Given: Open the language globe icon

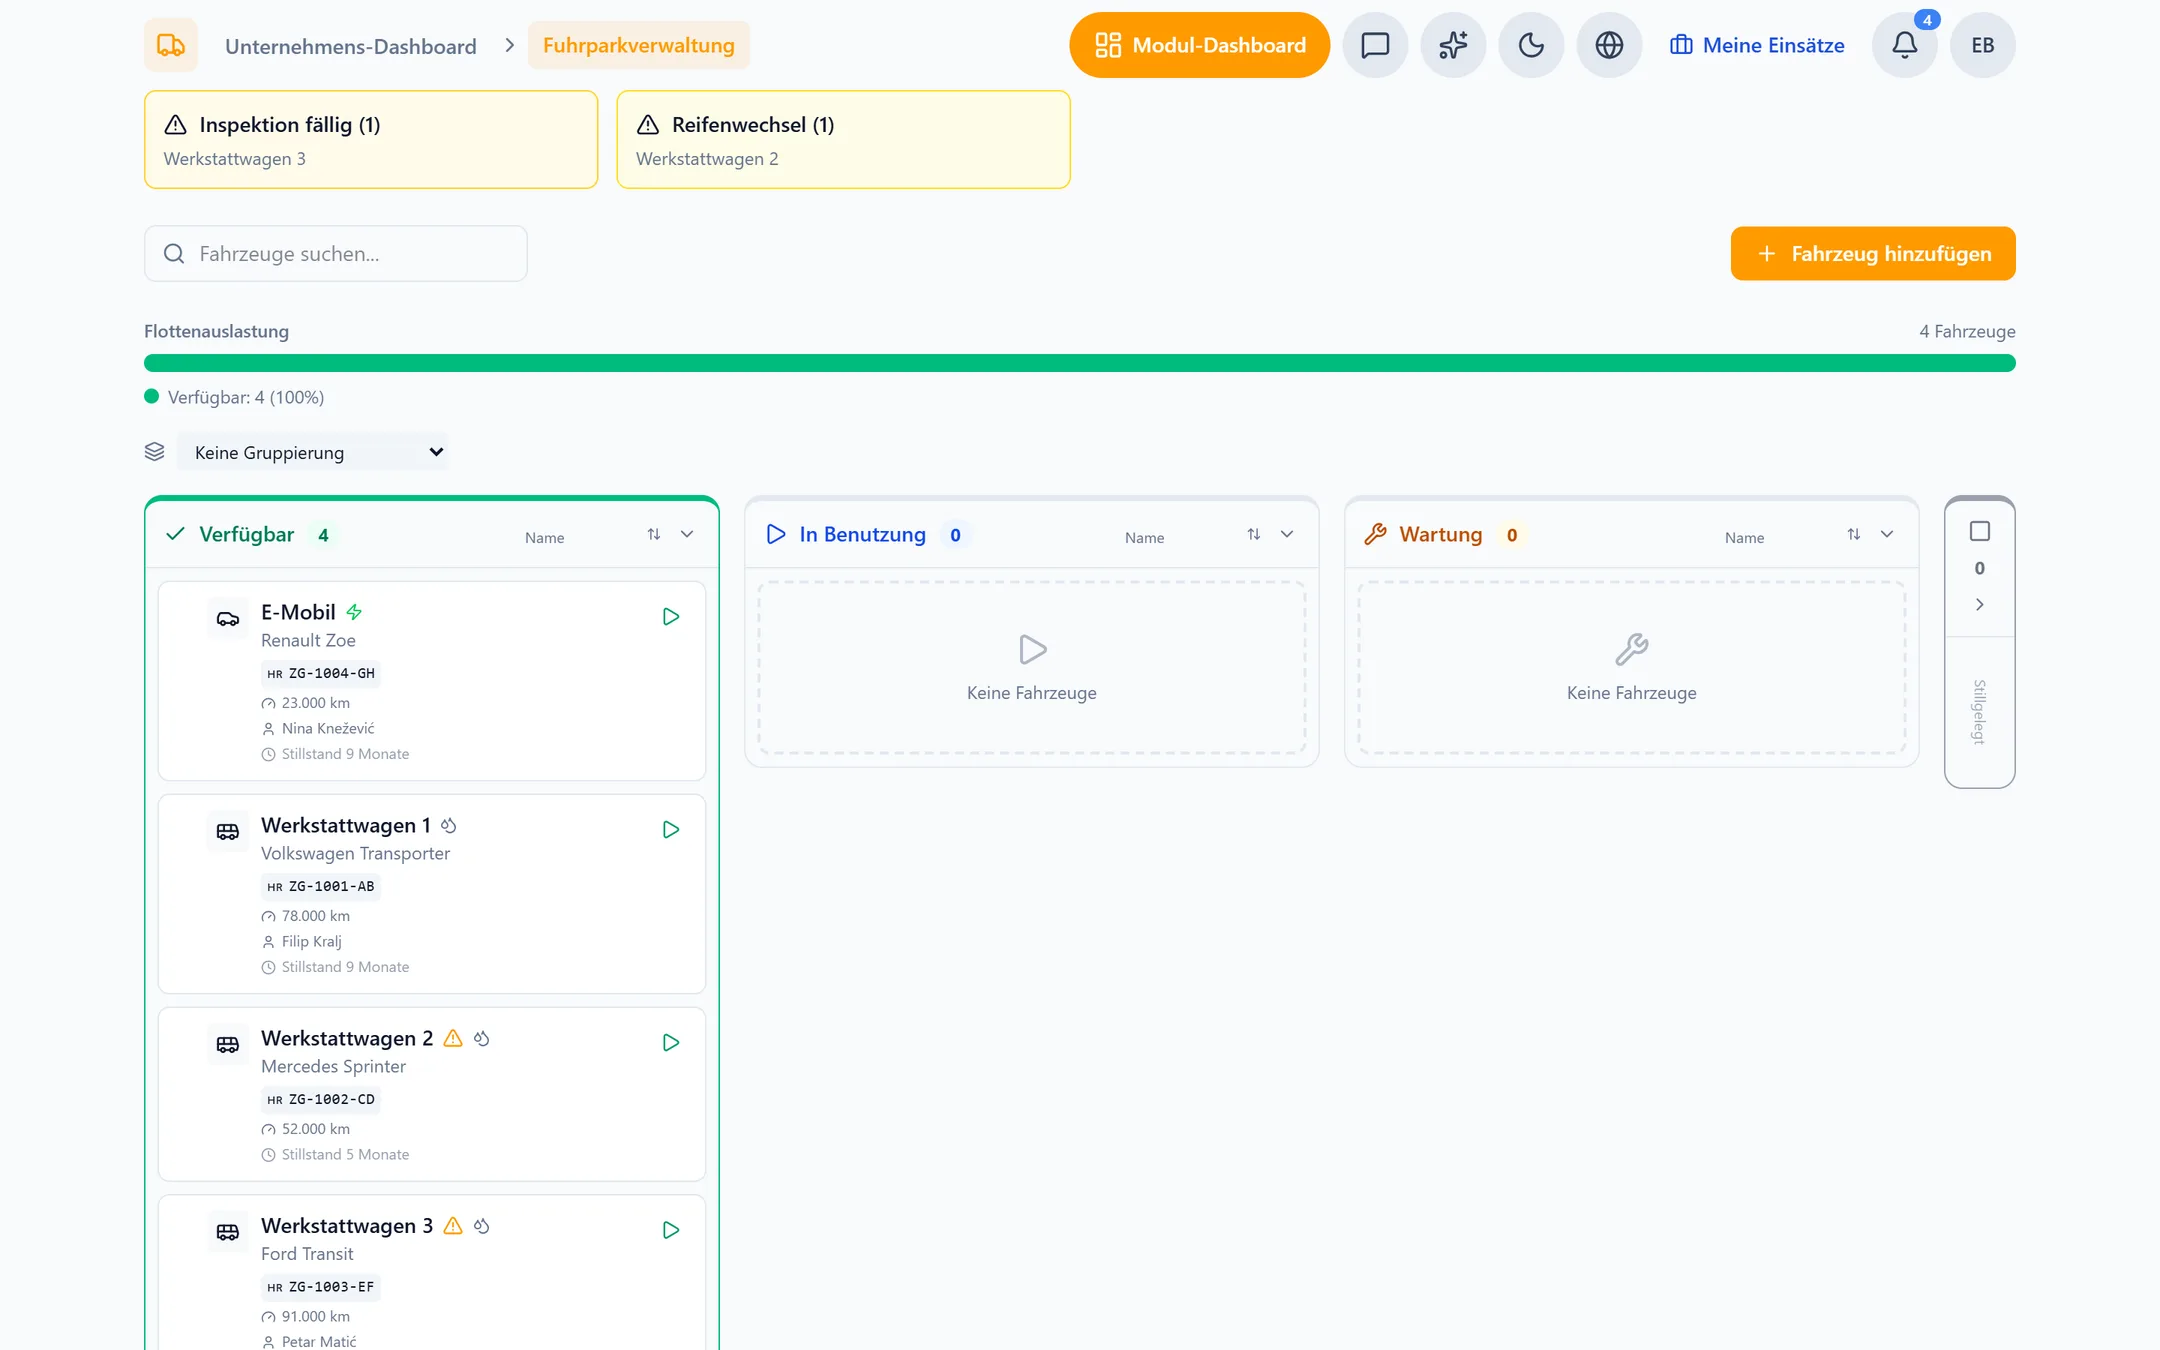Looking at the screenshot, I should 1609,45.
